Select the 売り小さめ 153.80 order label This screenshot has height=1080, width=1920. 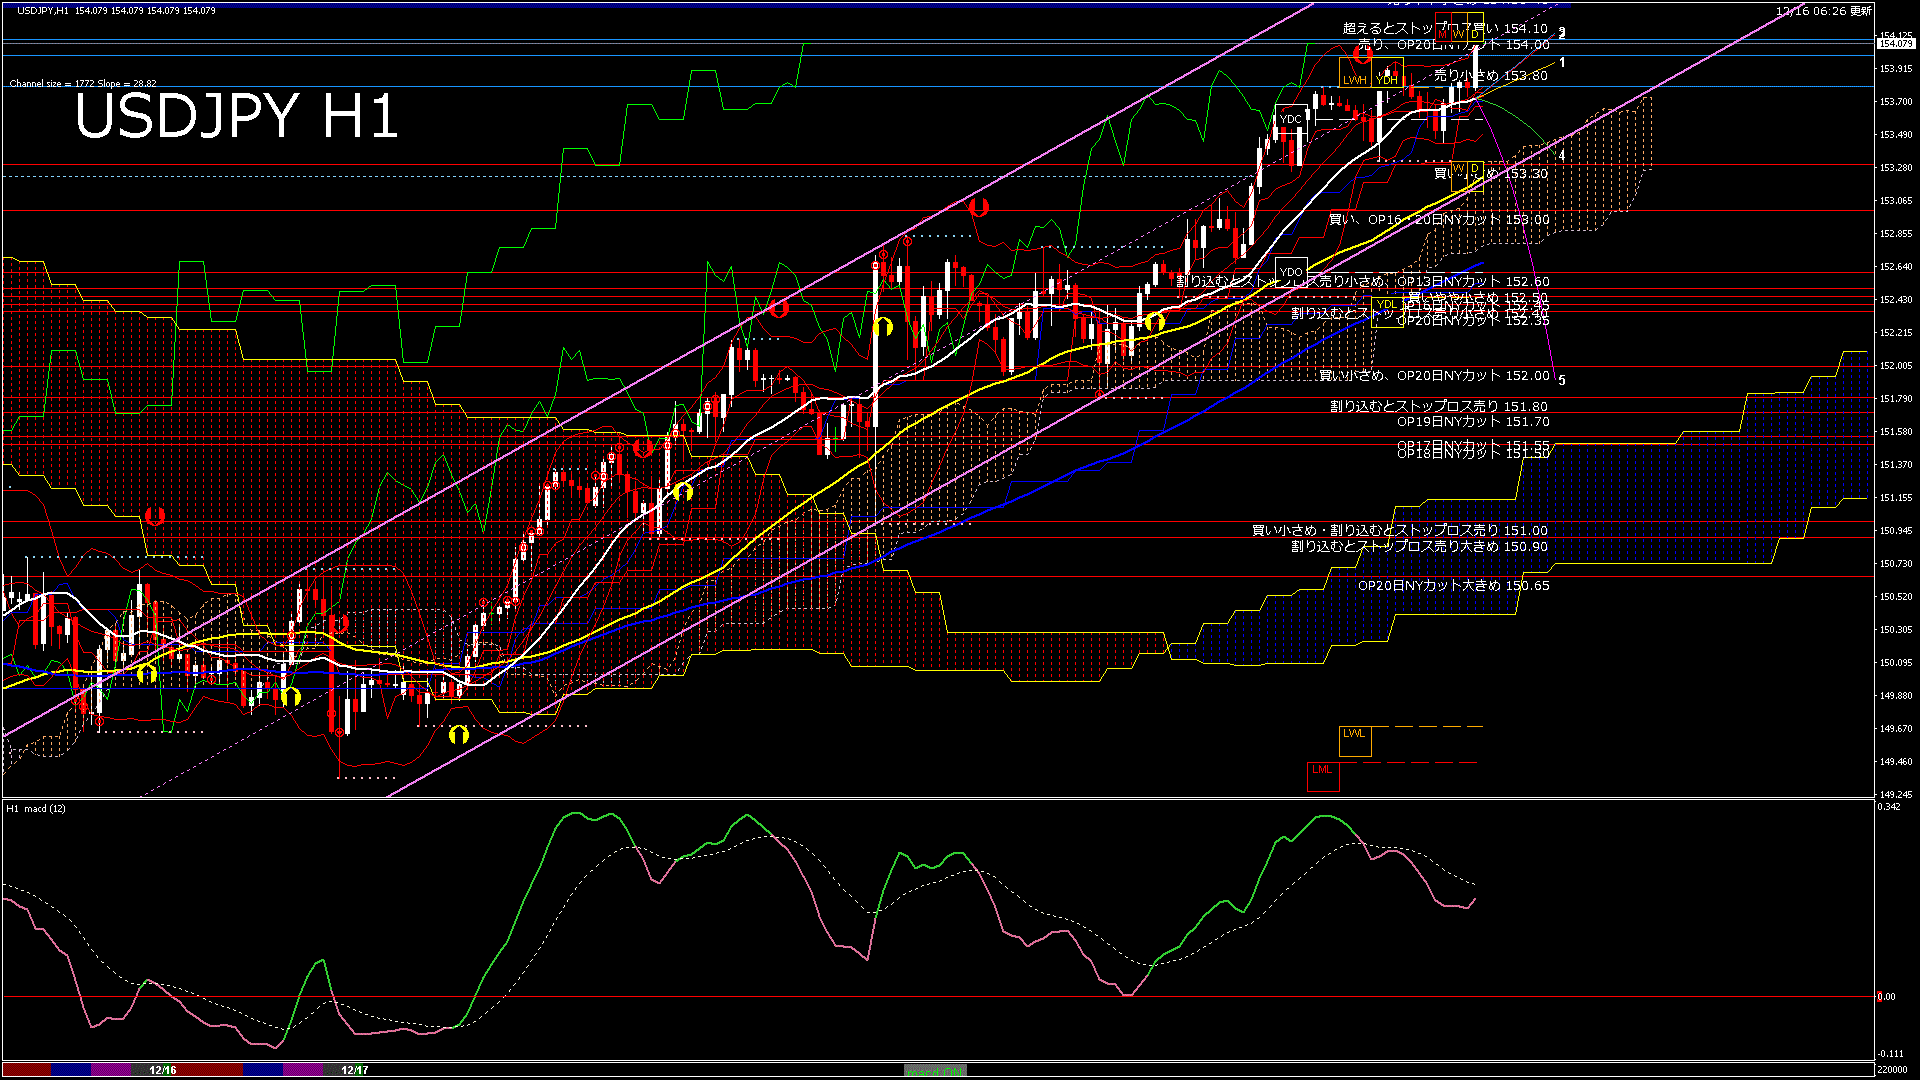(1491, 76)
